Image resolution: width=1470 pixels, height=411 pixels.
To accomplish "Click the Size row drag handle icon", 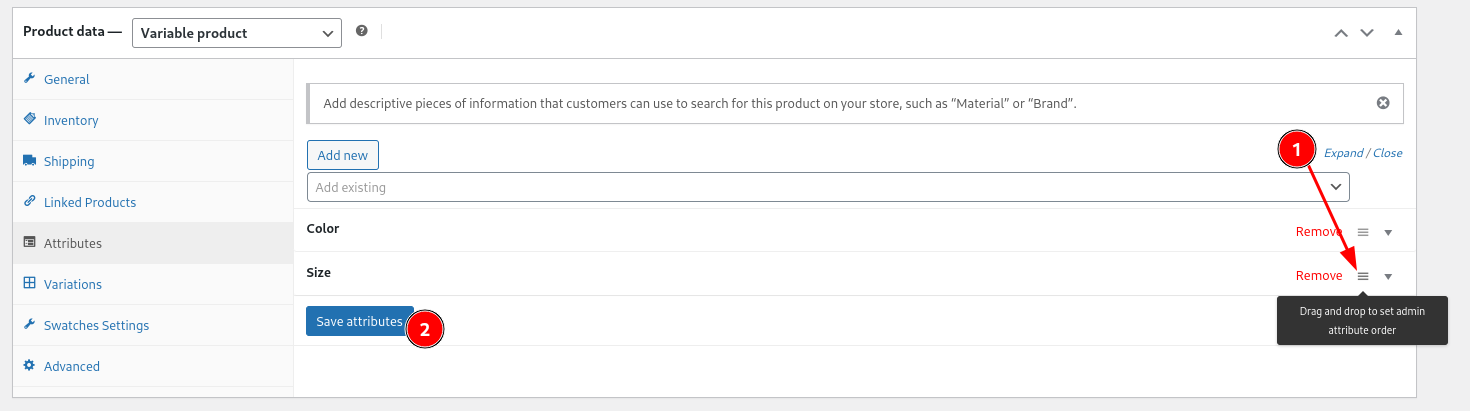I will pos(1362,276).
